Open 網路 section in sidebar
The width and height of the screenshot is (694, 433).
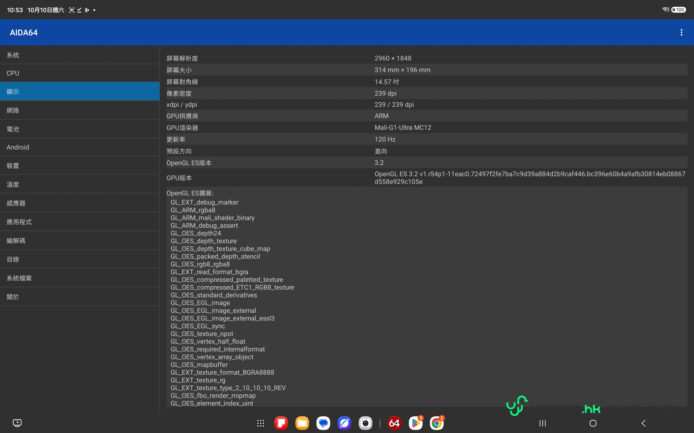click(x=80, y=110)
